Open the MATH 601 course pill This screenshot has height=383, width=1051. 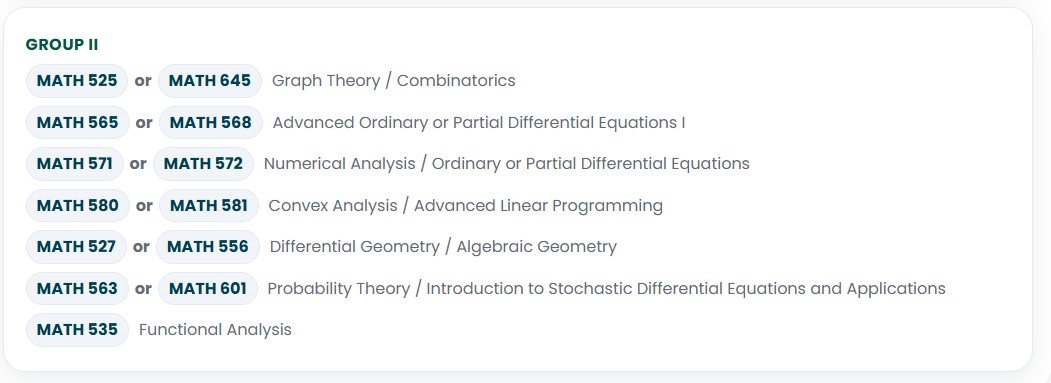pyautogui.click(x=208, y=288)
